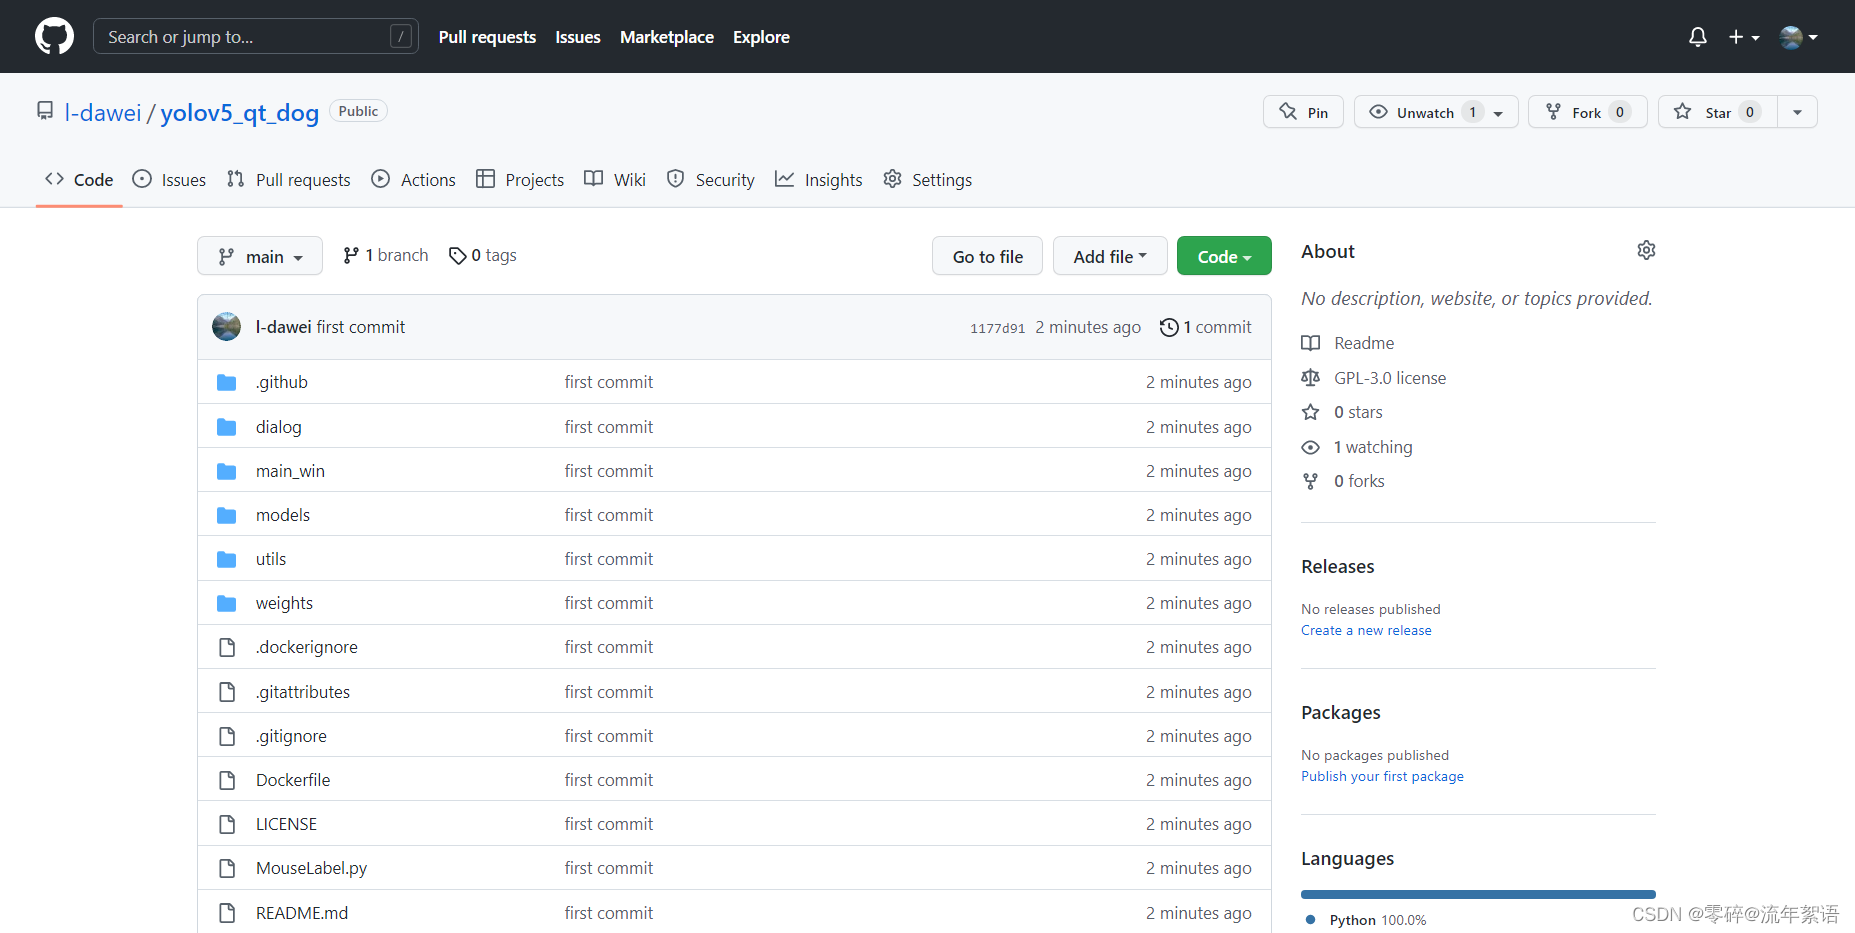View the 1 commit history
The image size is (1855, 933).
click(x=1205, y=327)
